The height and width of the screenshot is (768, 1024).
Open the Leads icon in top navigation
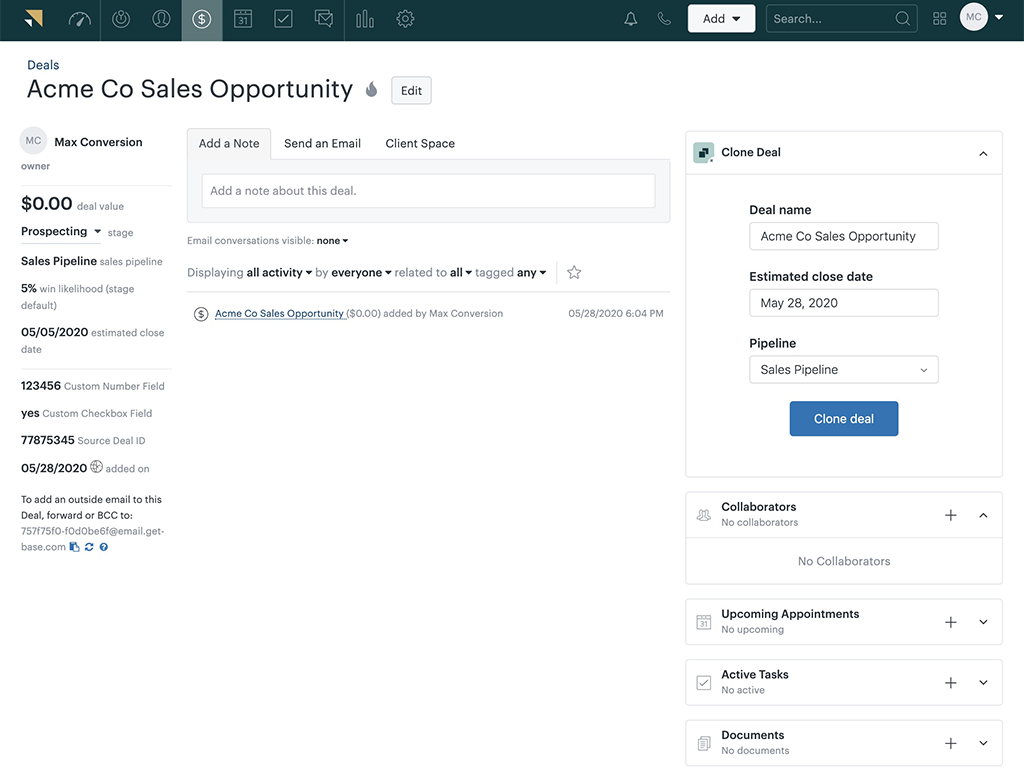[x=121, y=19]
